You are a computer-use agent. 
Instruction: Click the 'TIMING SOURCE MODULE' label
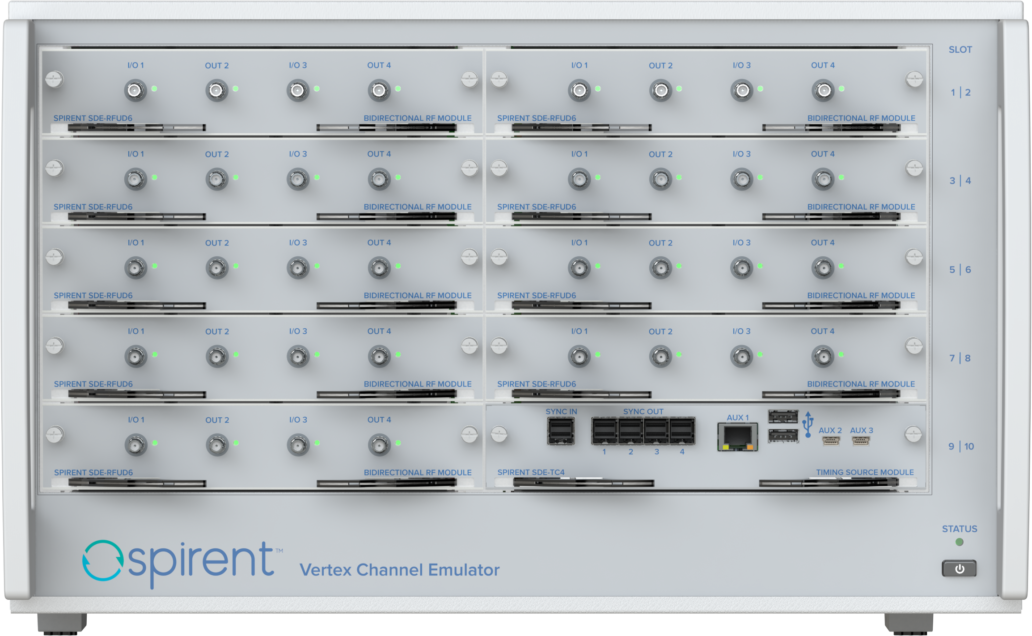[865, 472]
